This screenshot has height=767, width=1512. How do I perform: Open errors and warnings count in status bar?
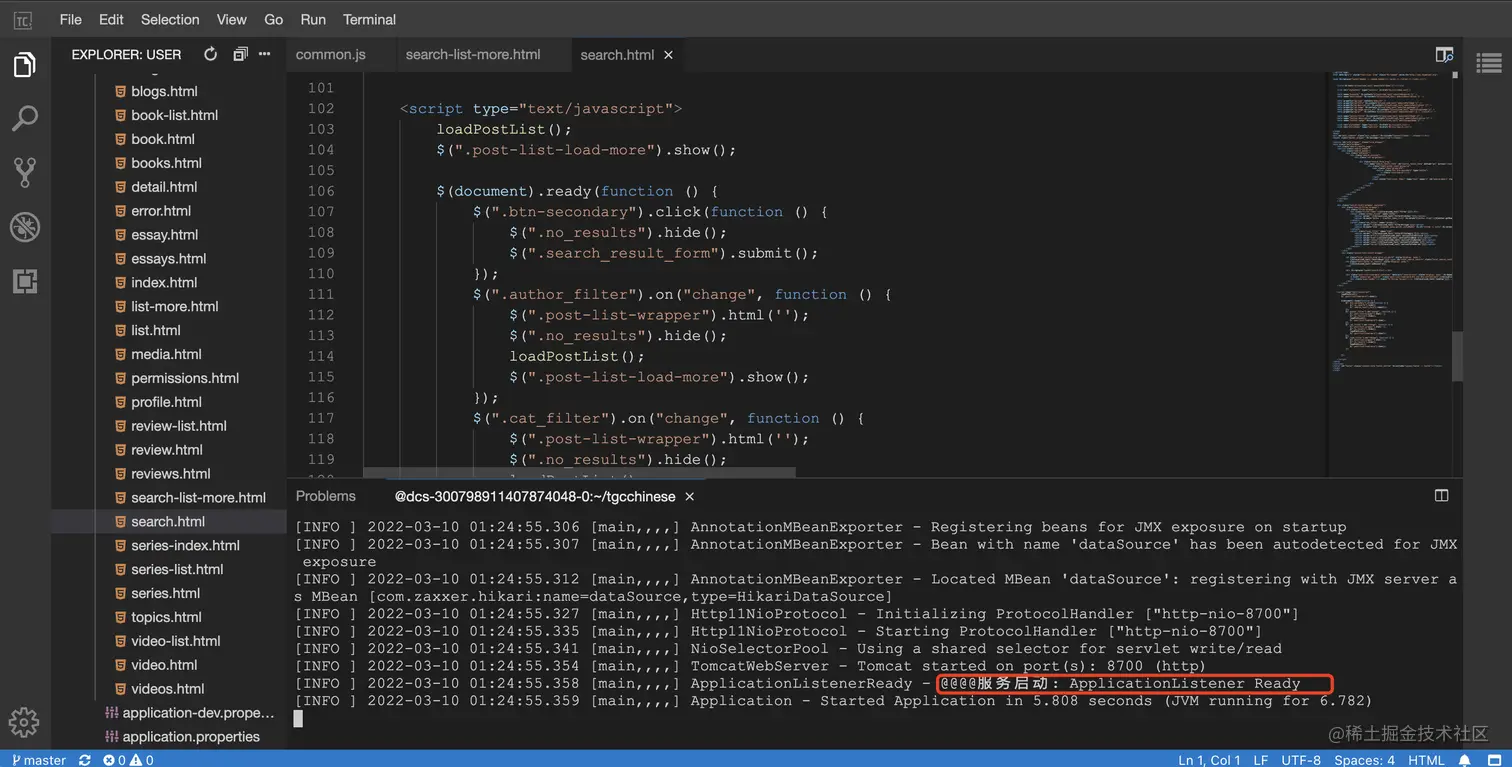128,760
